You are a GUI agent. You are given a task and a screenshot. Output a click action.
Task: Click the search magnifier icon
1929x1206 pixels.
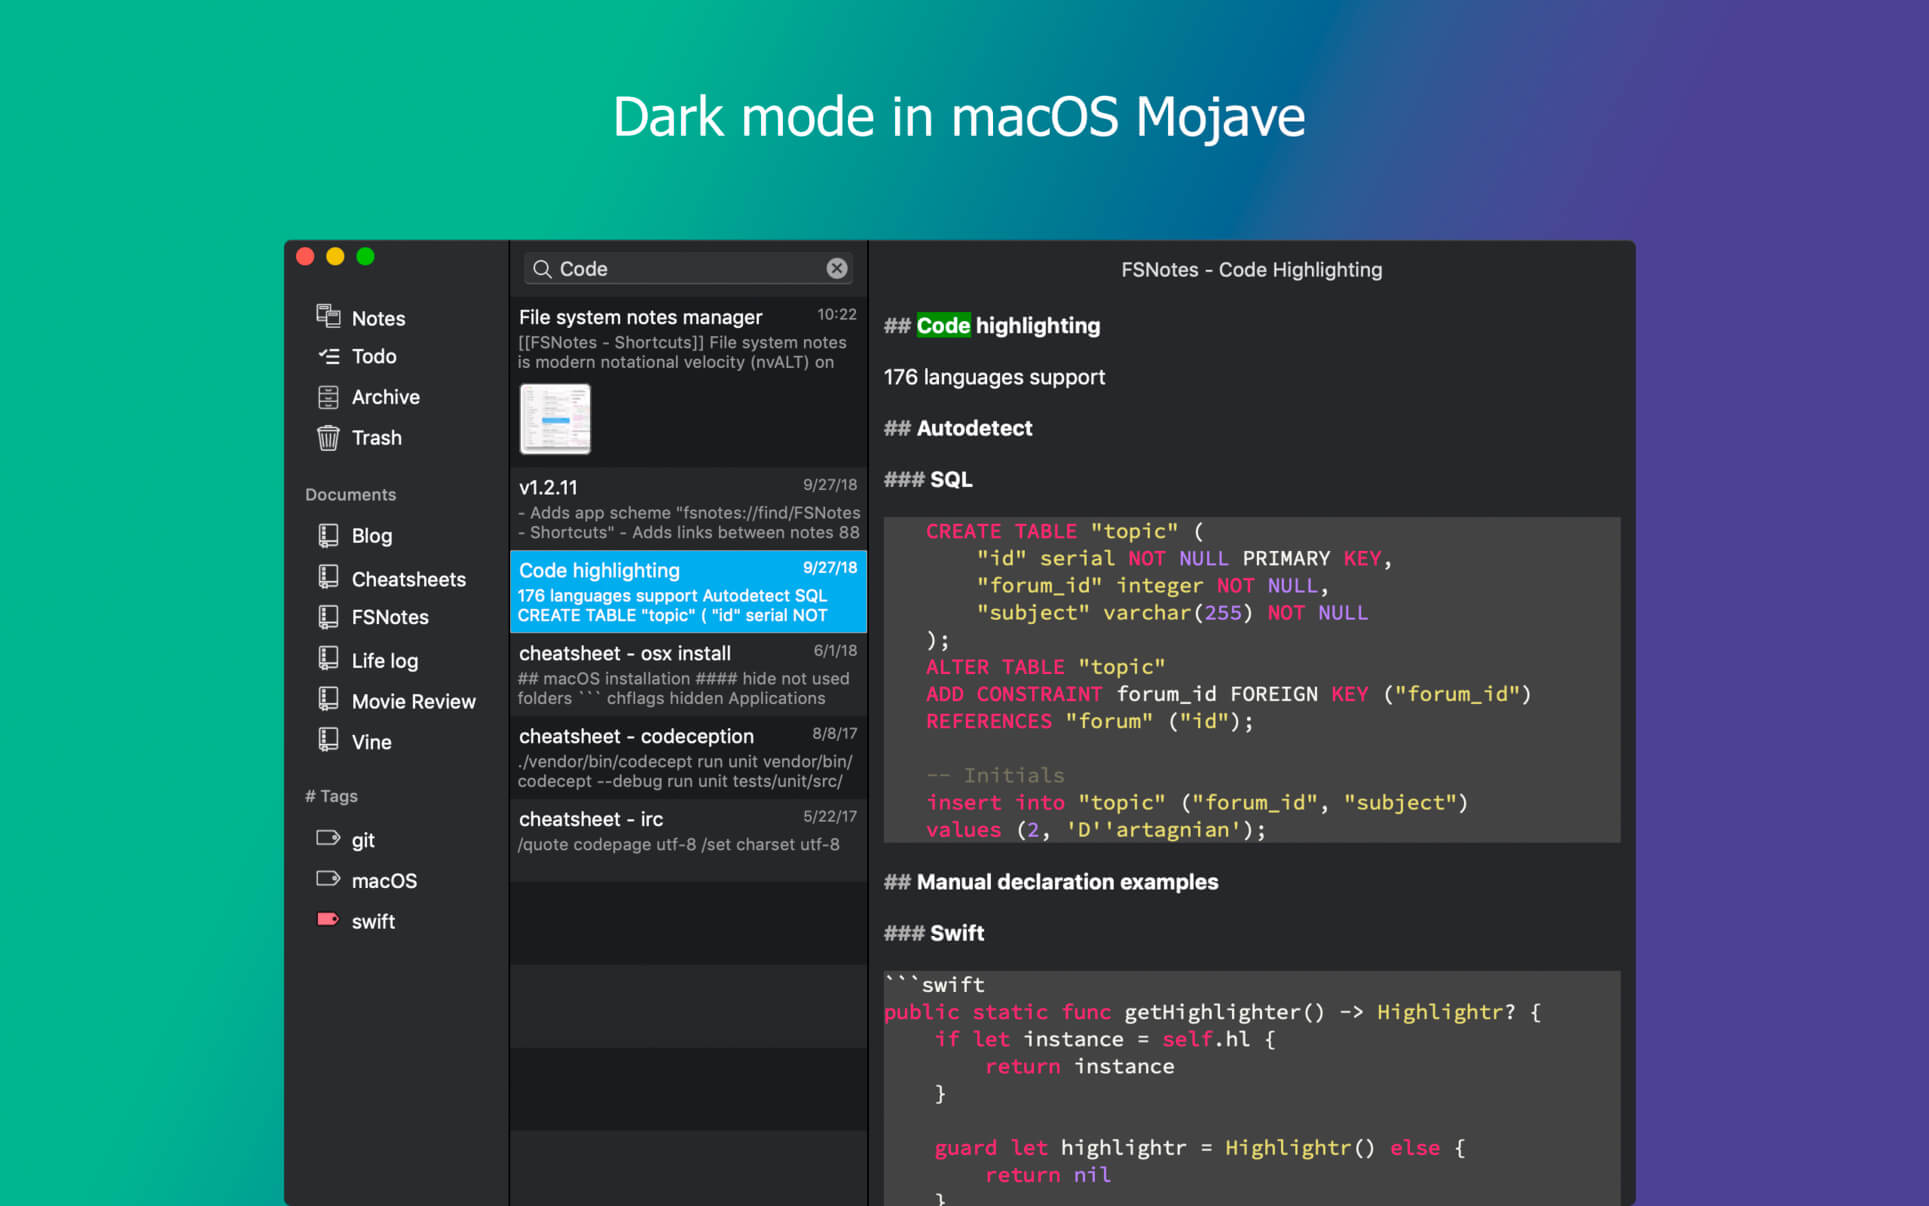[542, 269]
